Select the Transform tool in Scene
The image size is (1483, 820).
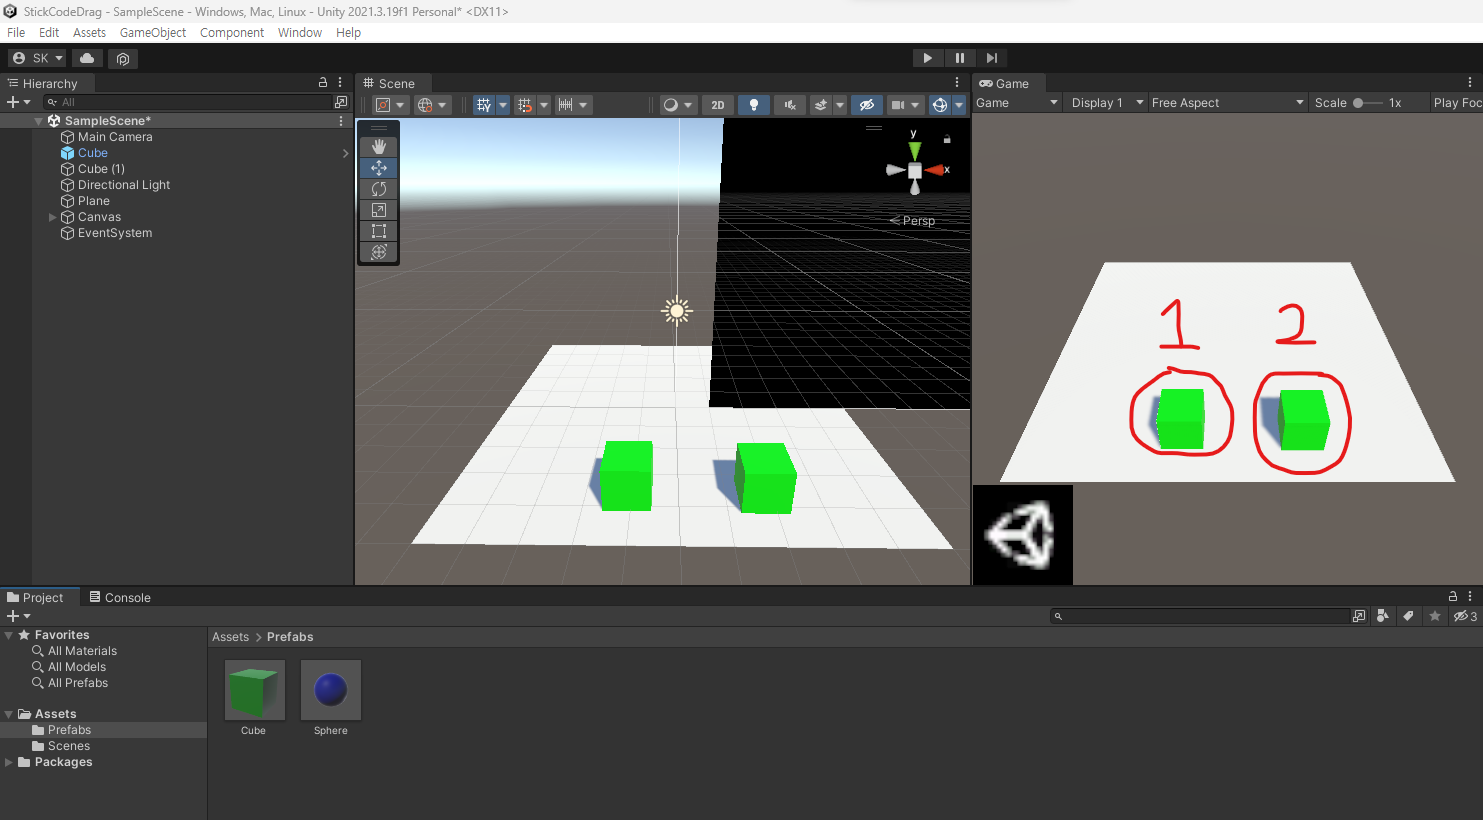(379, 252)
